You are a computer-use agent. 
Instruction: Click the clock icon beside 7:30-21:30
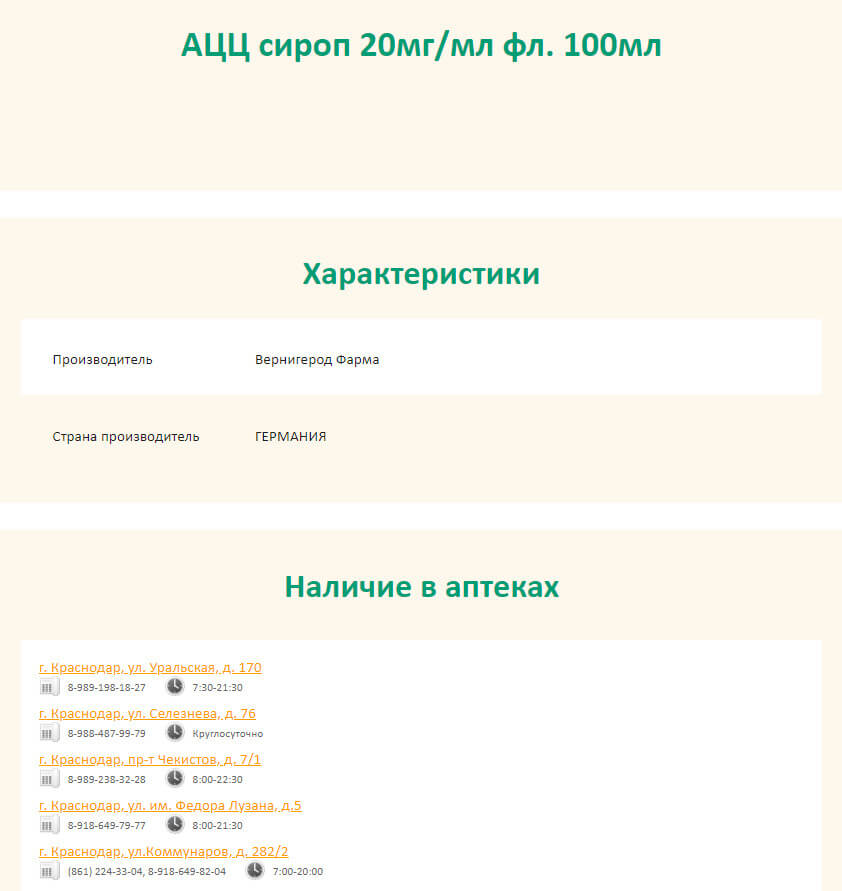175,687
